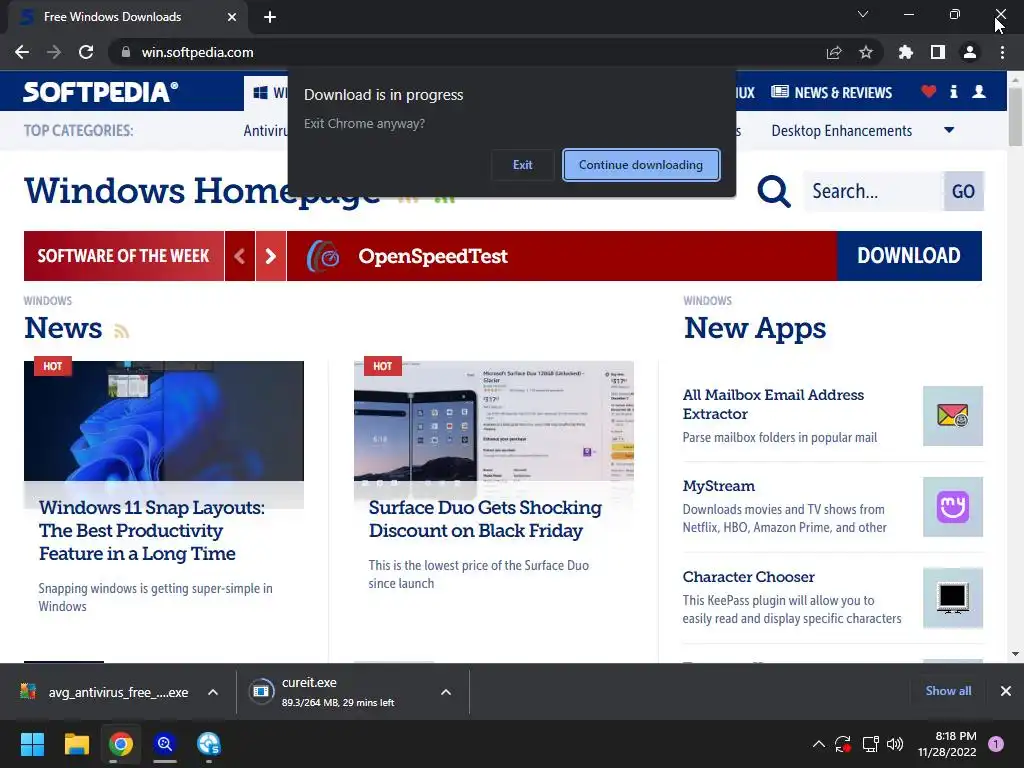The height and width of the screenshot is (768, 1024).
Task: Click Show all downloads
Action: tap(948, 691)
